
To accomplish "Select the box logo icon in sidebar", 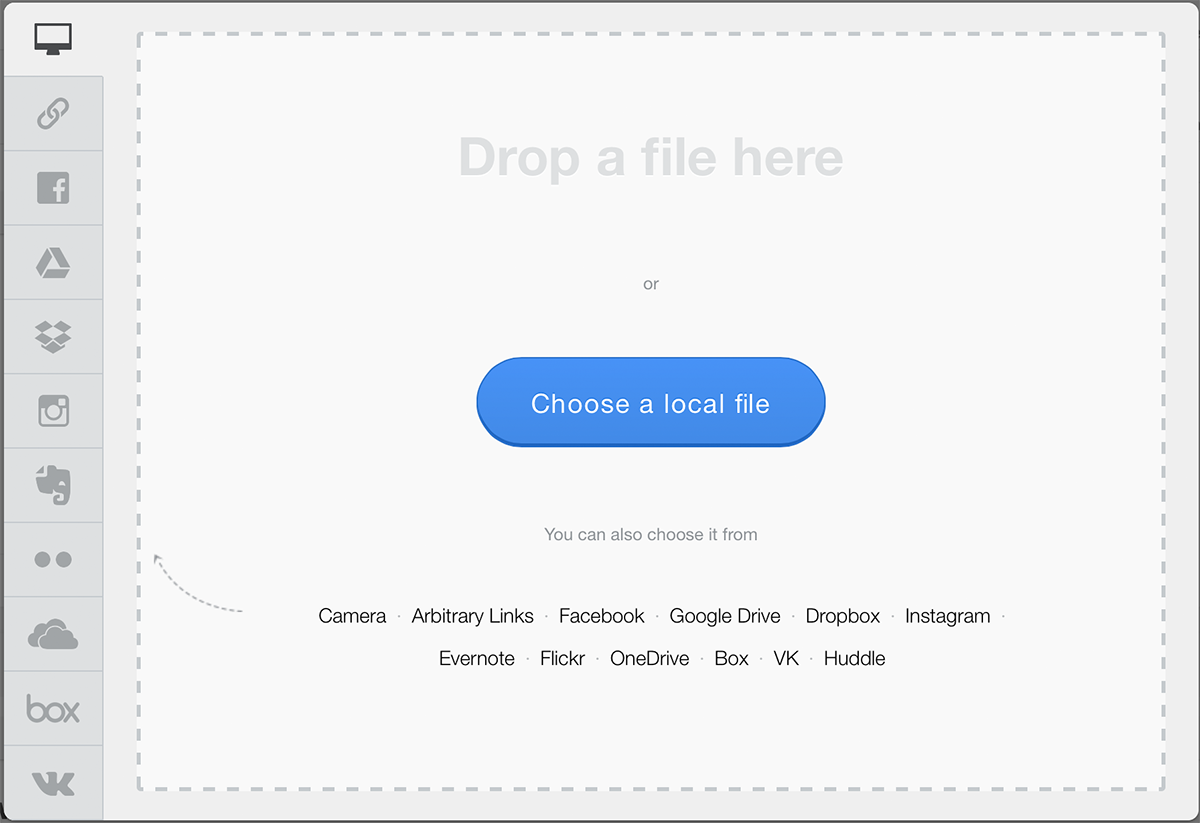I will (53, 708).
